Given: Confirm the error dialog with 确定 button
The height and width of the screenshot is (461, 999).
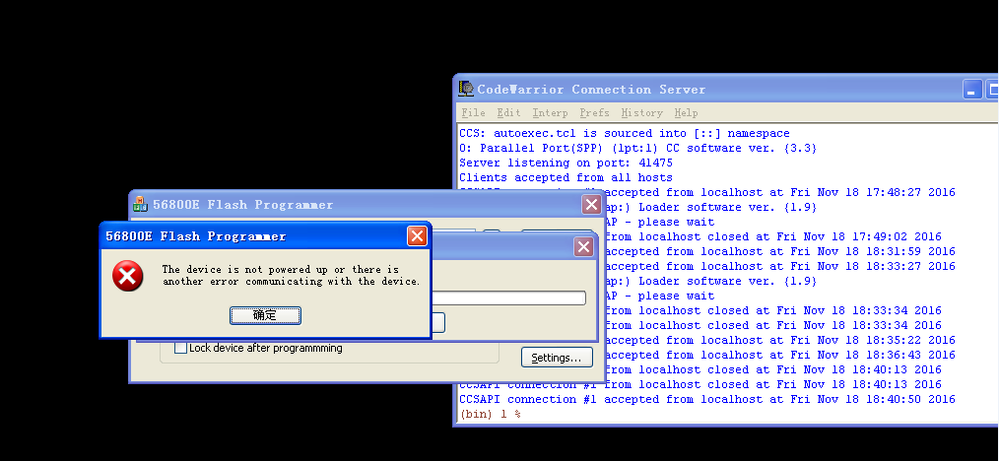Looking at the screenshot, I should click(x=265, y=315).
